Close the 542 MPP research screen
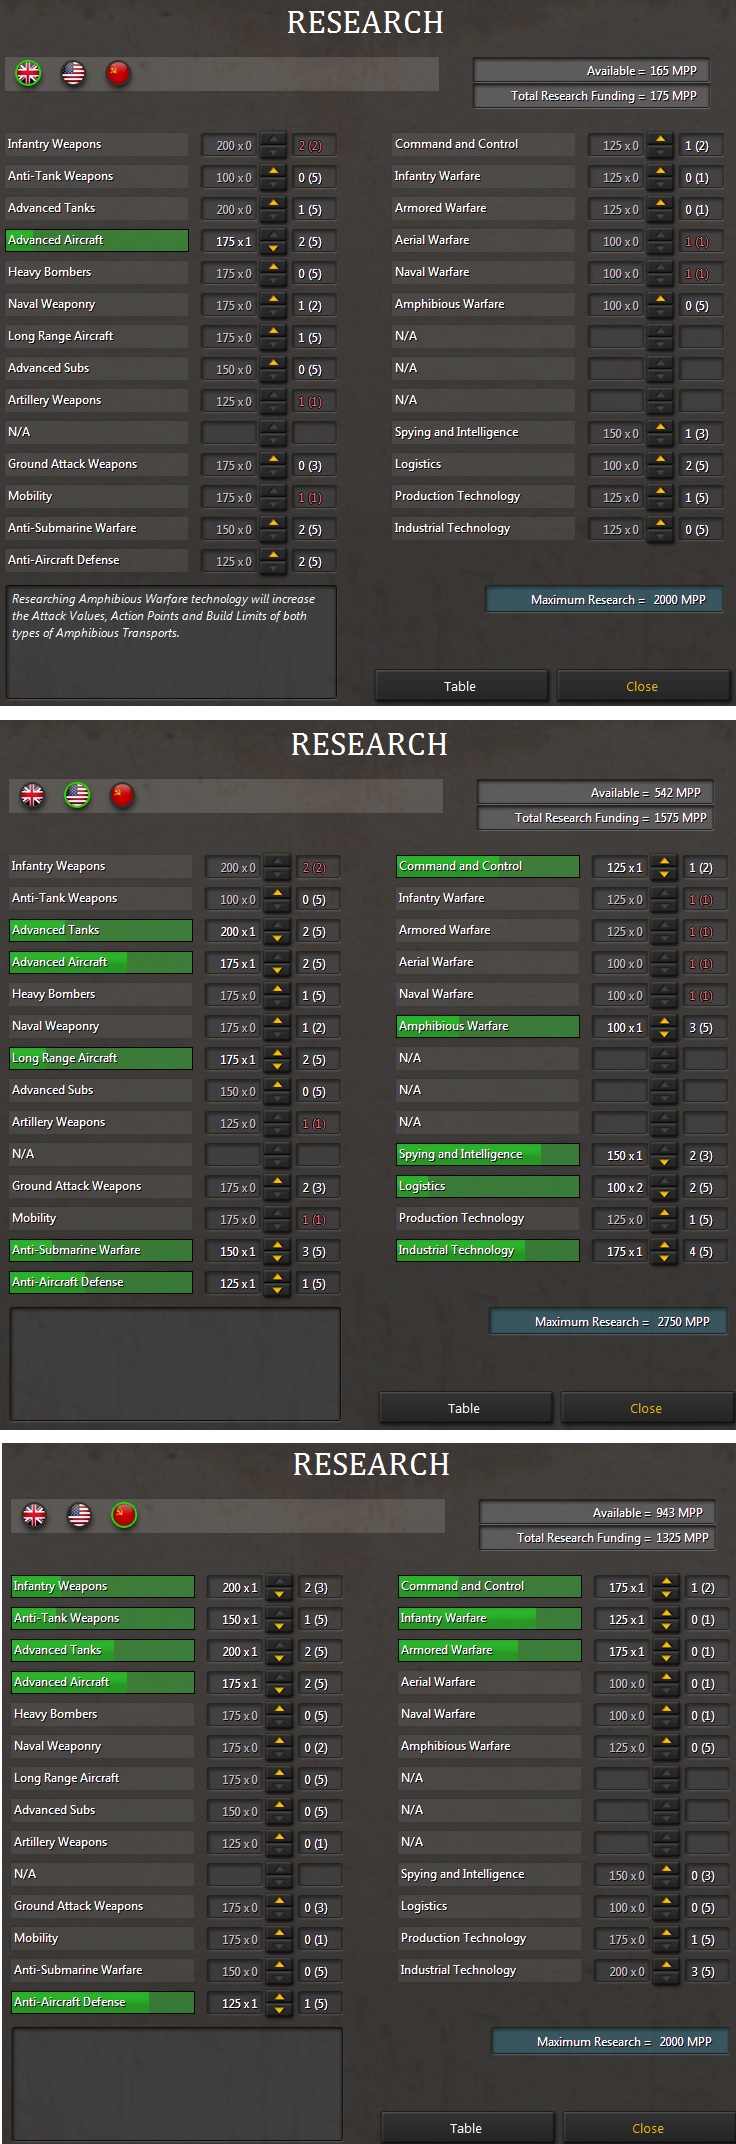The image size is (736, 2144). point(647,1408)
